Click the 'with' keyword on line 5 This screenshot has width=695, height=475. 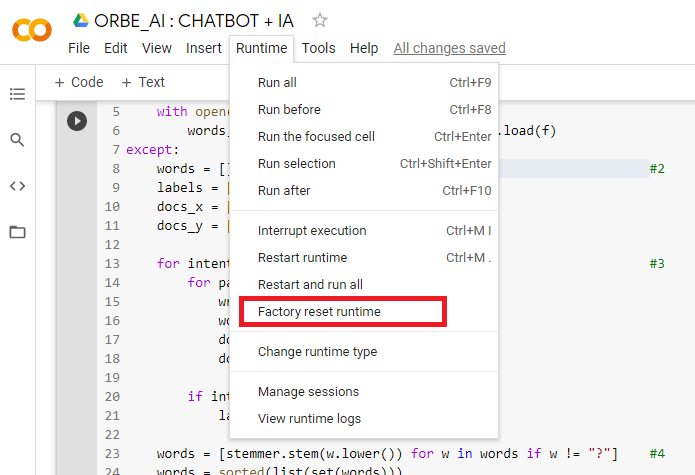coord(172,112)
